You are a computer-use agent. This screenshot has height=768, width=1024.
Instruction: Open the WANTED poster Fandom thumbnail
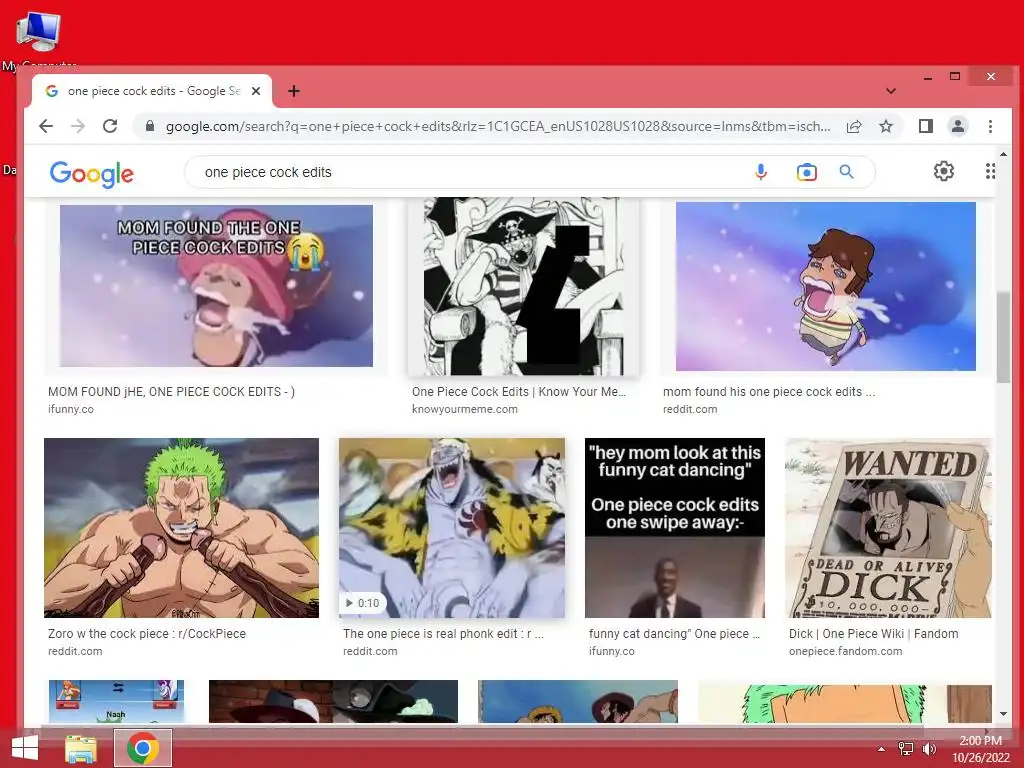[888, 528]
